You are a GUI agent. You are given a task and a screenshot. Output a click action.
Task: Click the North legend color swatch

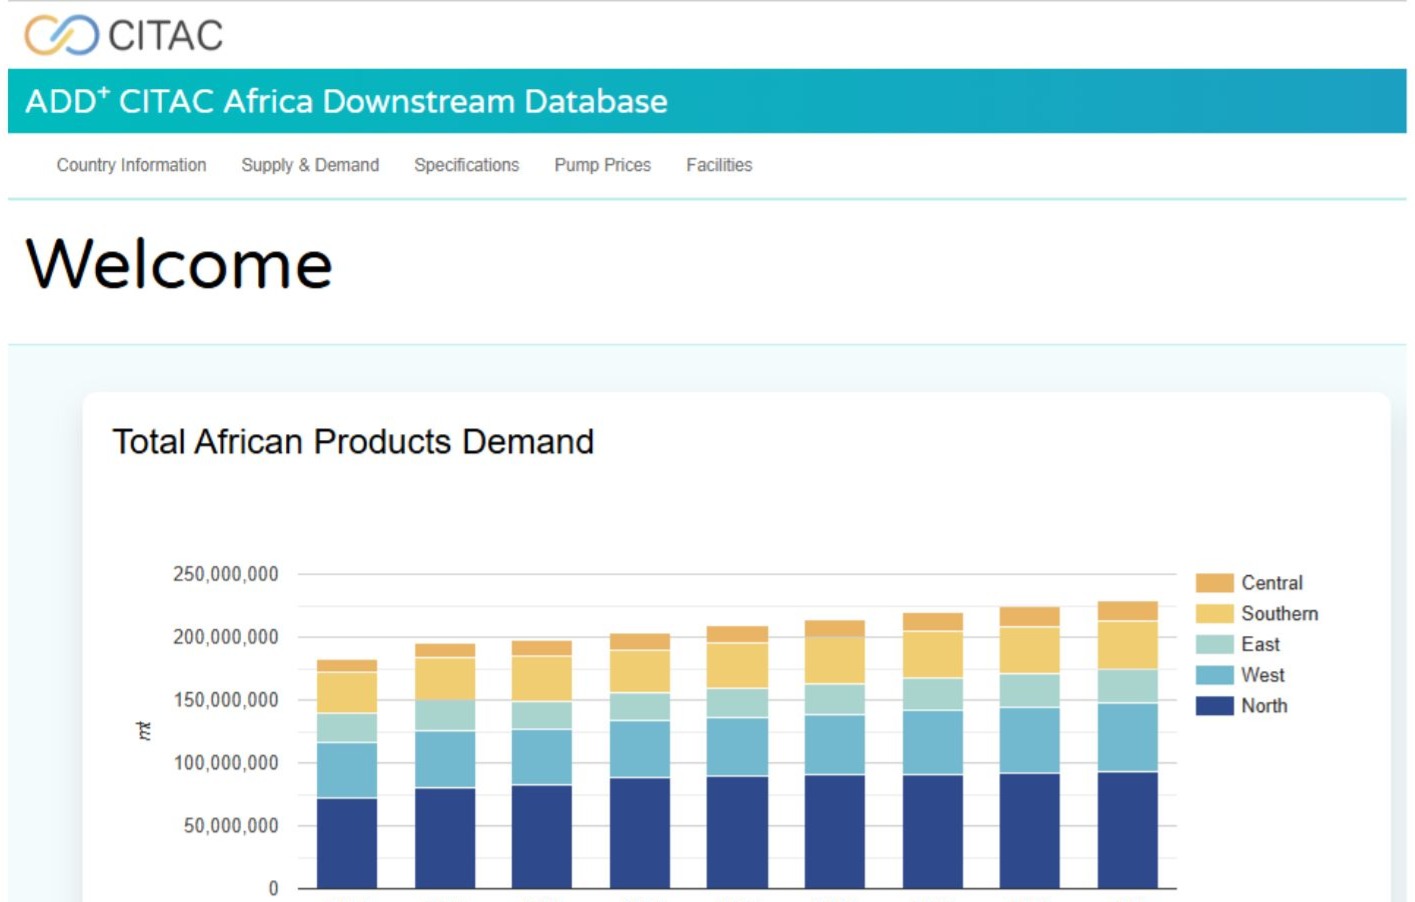pyautogui.click(x=1214, y=706)
